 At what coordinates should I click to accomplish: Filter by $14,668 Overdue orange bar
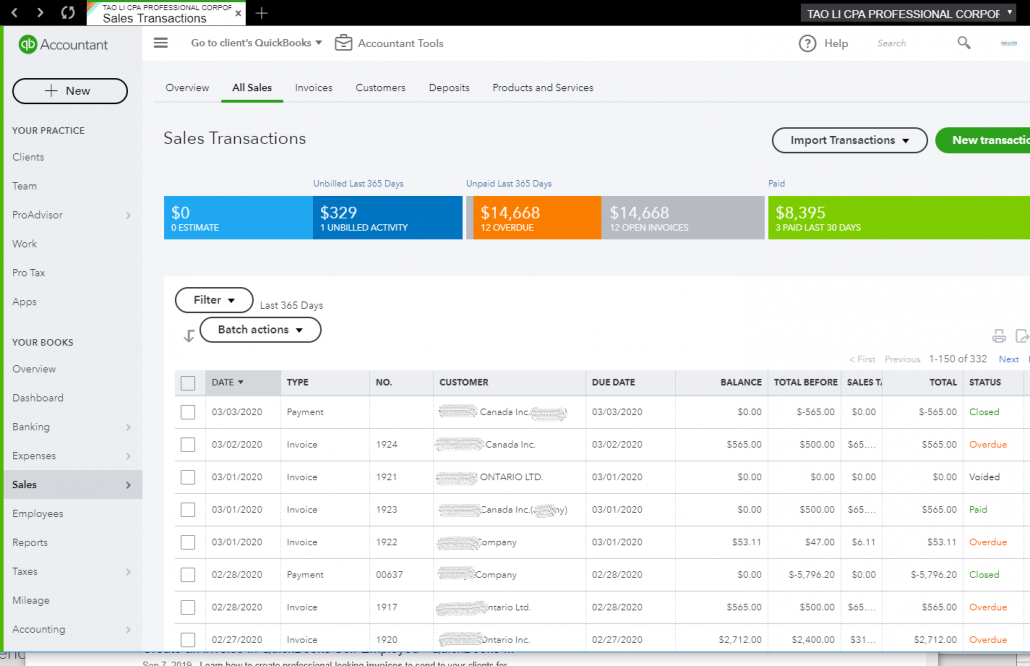click(537, 217)
